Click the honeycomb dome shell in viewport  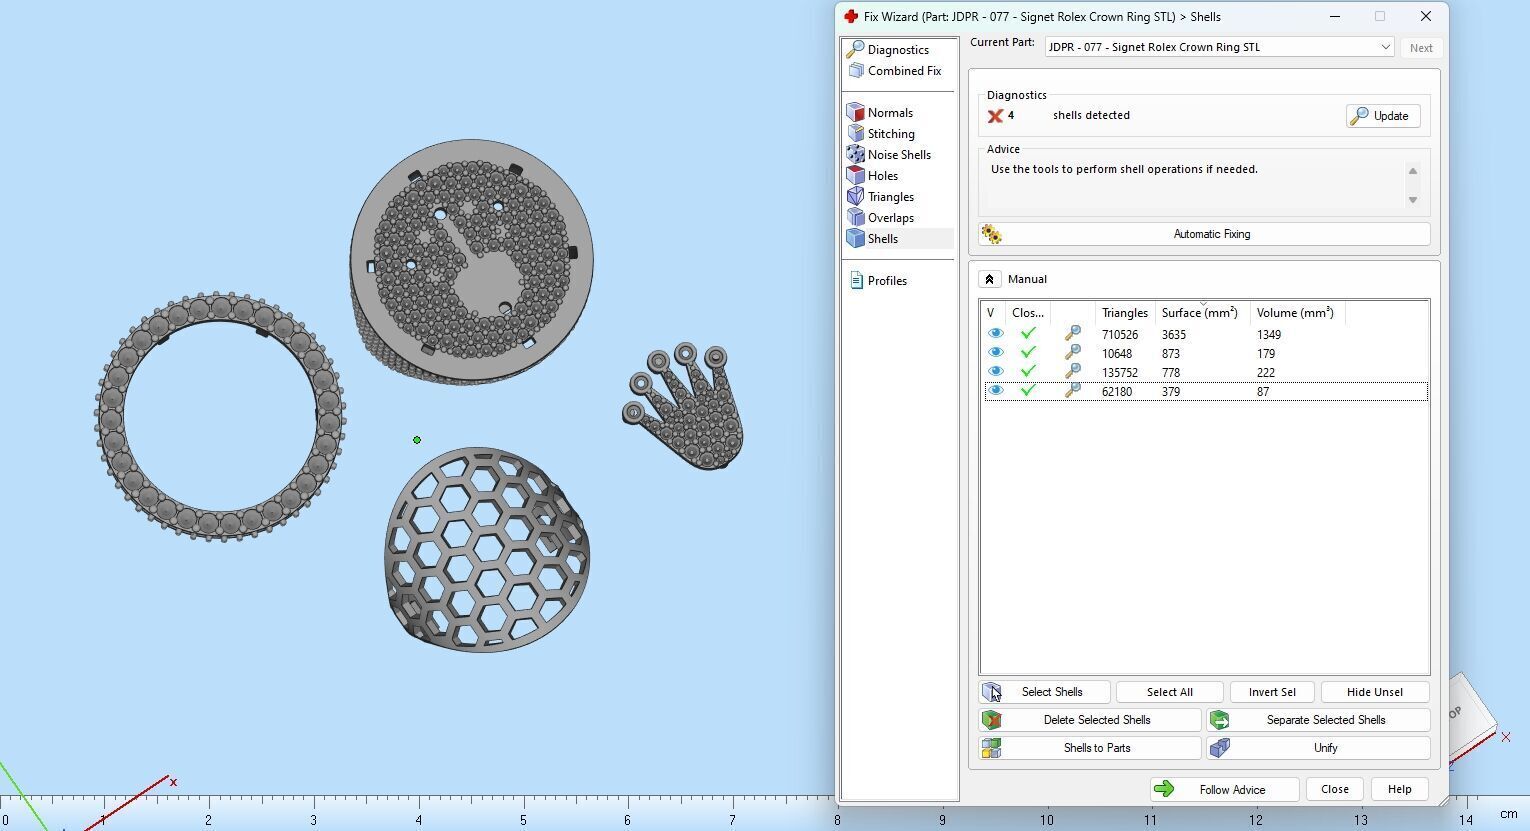[x=487, y=549]
